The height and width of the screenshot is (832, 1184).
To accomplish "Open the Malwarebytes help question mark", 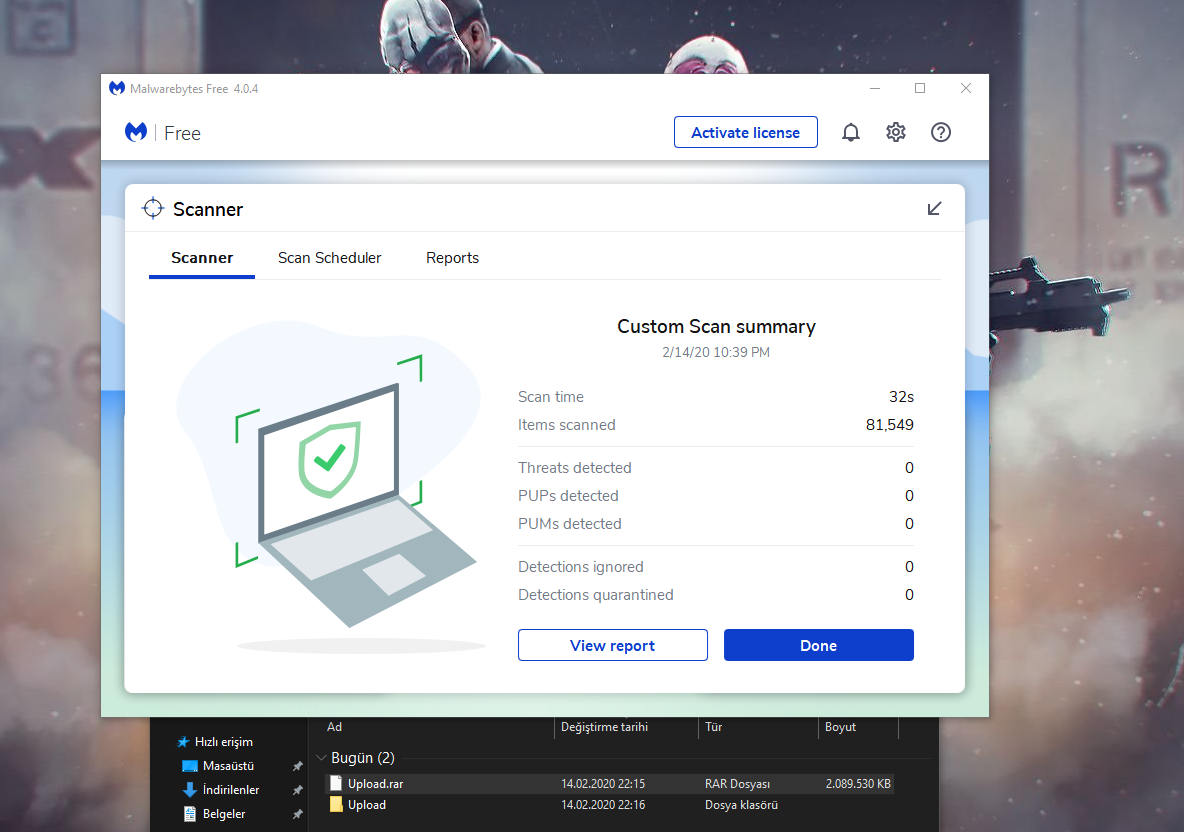I will (x=940, y=133).
